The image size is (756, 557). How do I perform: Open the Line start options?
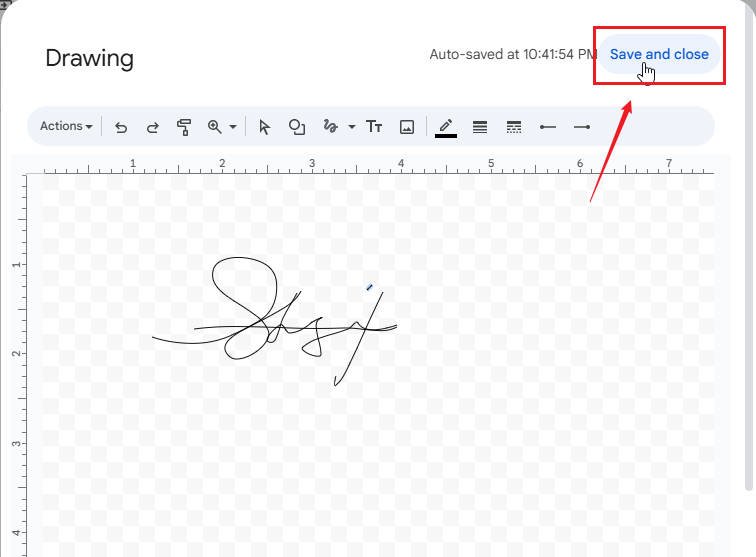tap(548, 127)
